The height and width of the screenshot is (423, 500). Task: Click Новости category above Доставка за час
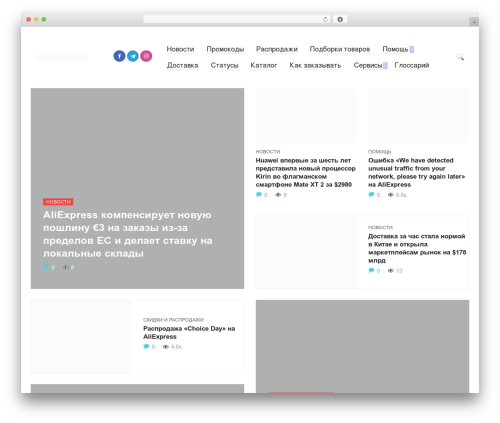click(380, 227)
